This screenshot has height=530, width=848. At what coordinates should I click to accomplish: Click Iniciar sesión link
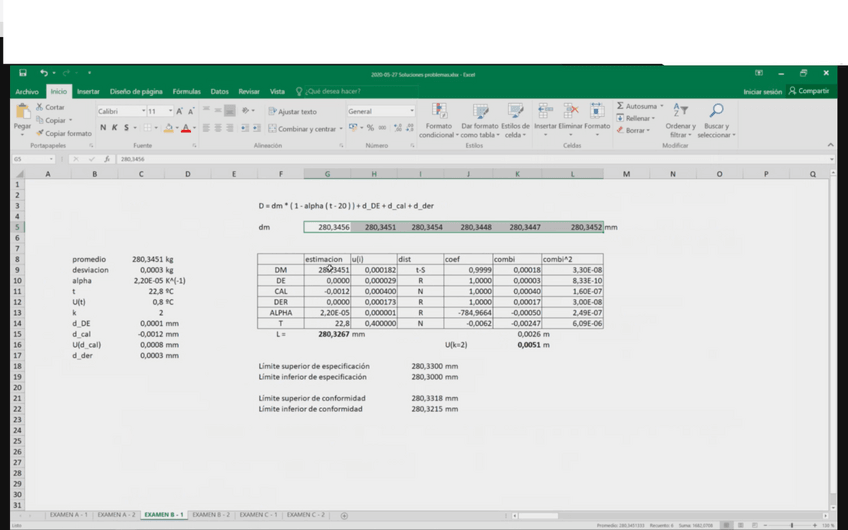click(x=762, y=91)
